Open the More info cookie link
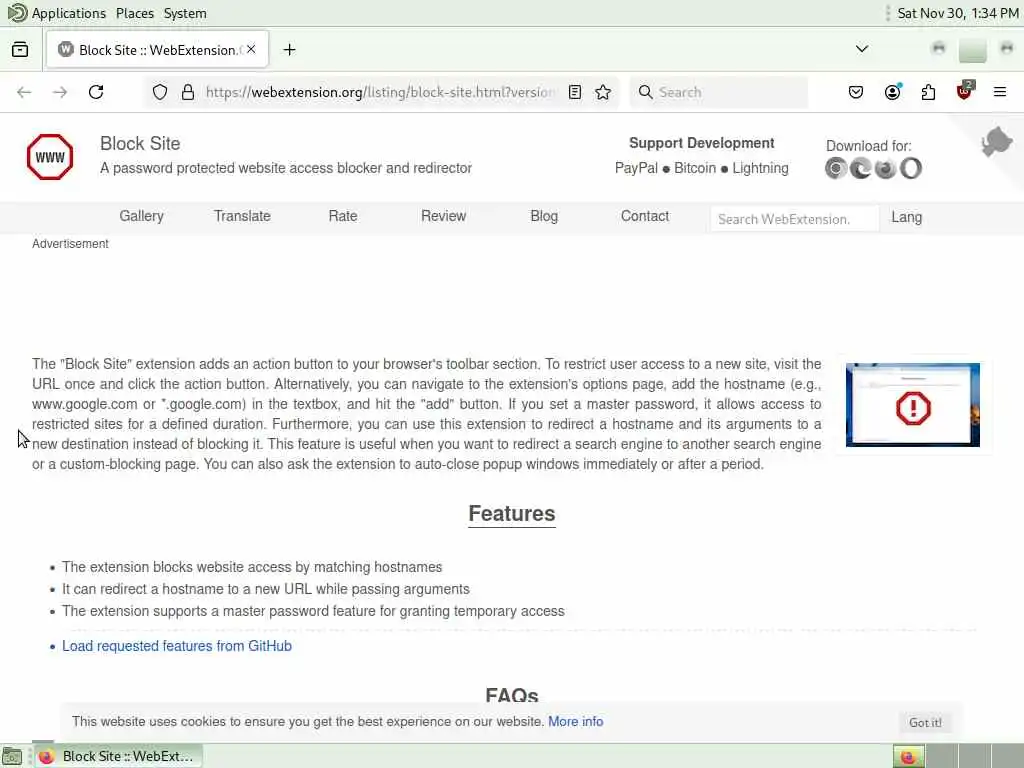This screenshot has width=1024, height=768. 575,722
